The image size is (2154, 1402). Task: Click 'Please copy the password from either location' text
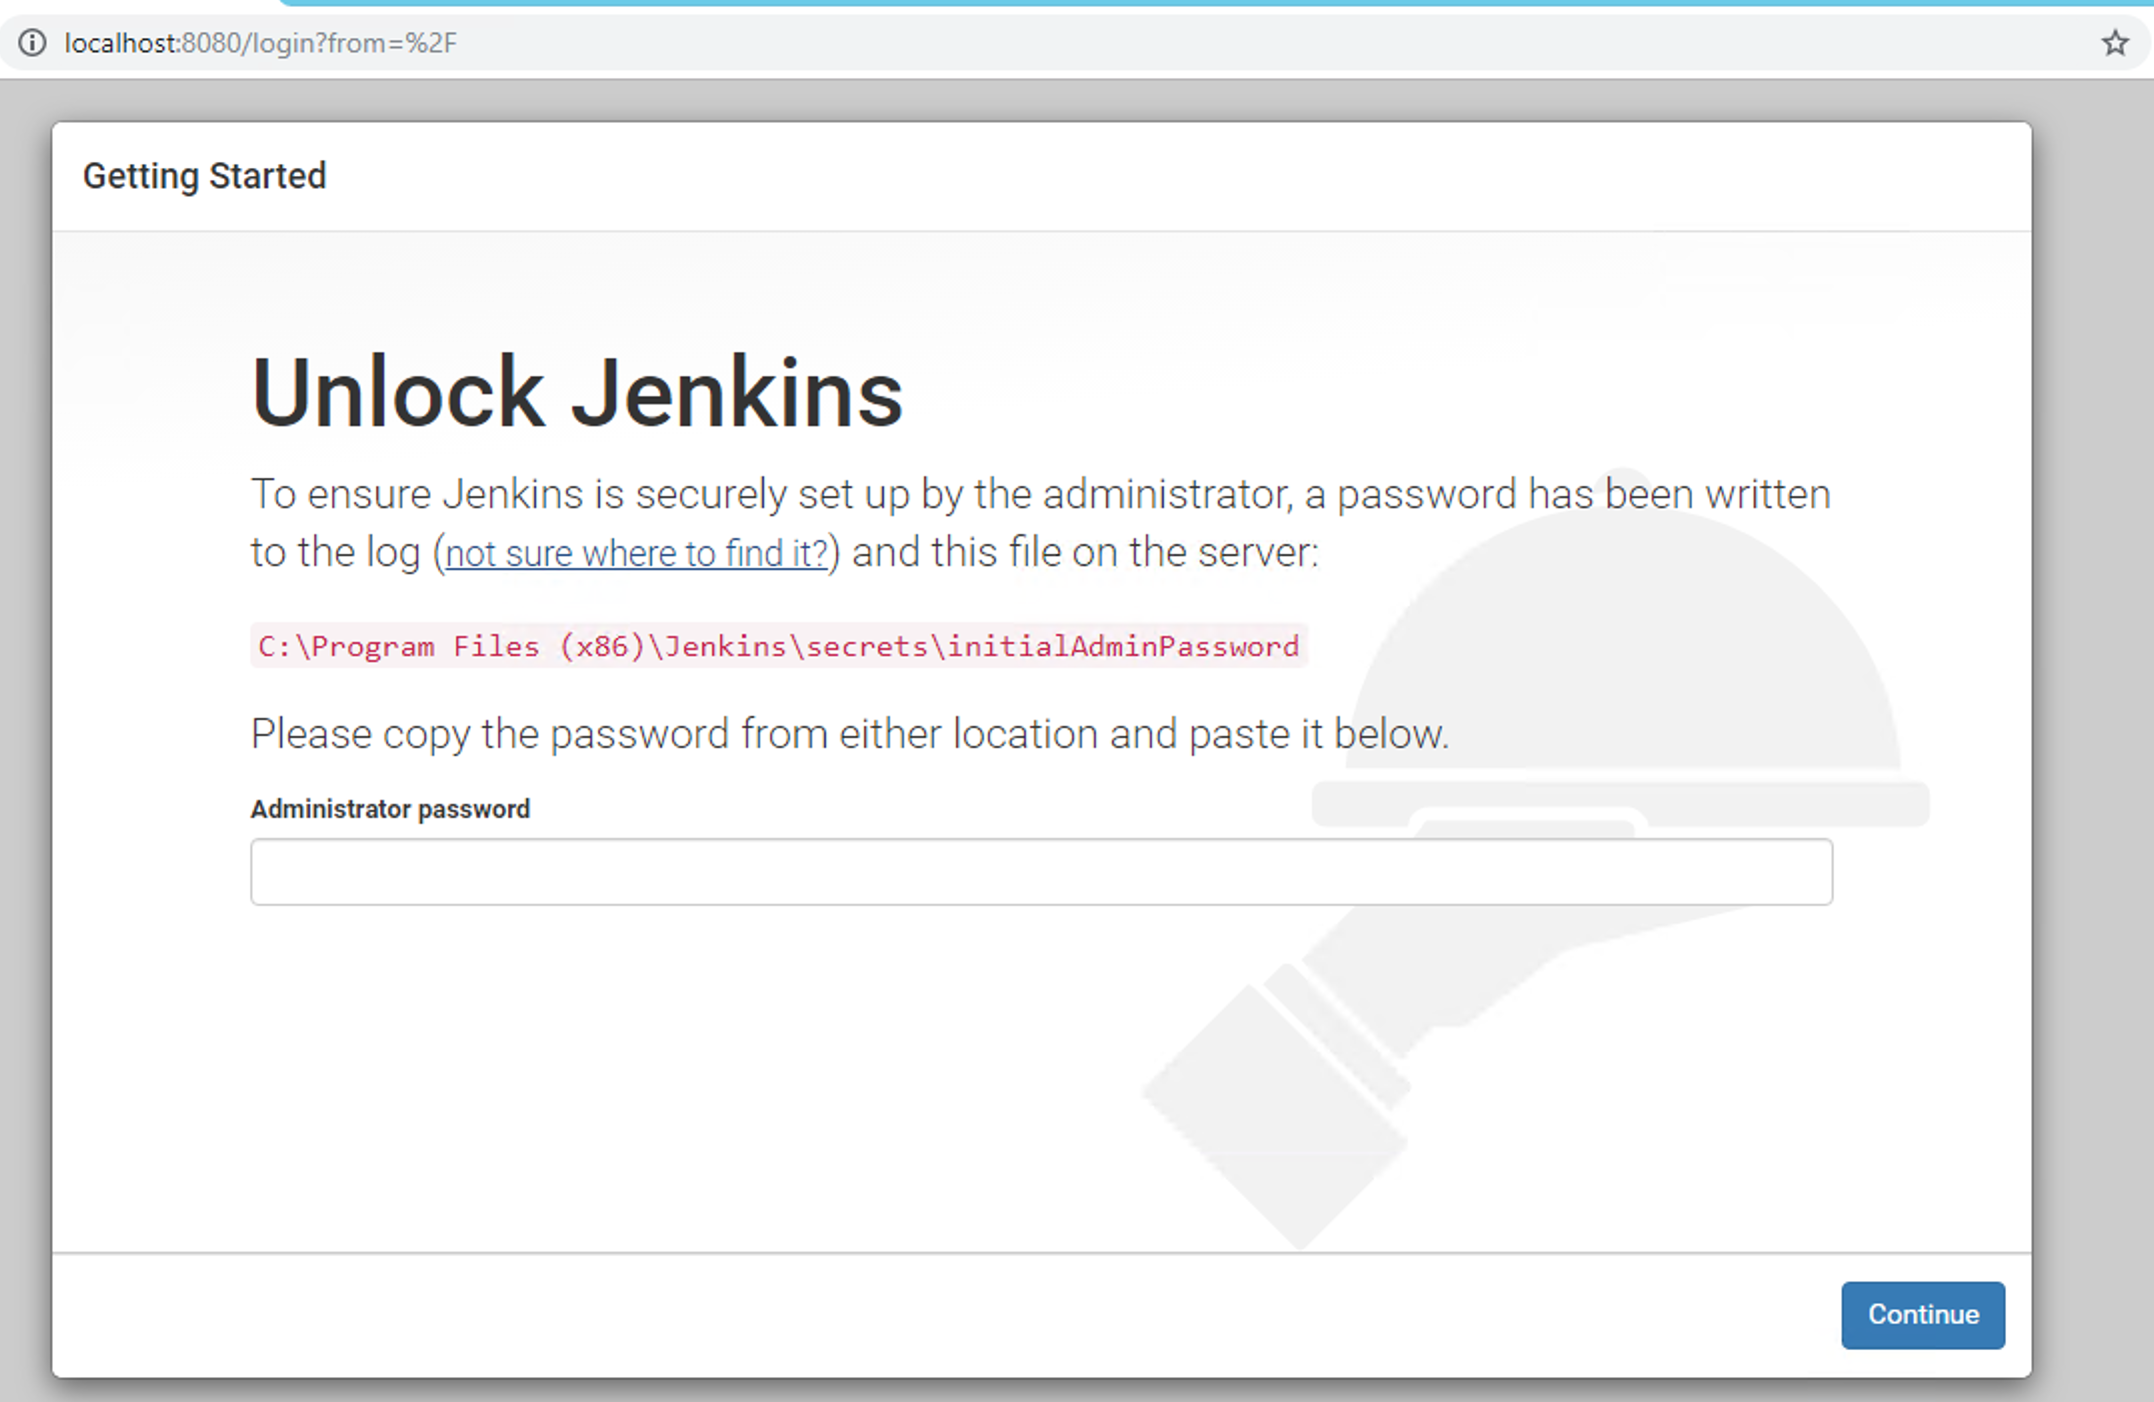(x=675, y=734)
